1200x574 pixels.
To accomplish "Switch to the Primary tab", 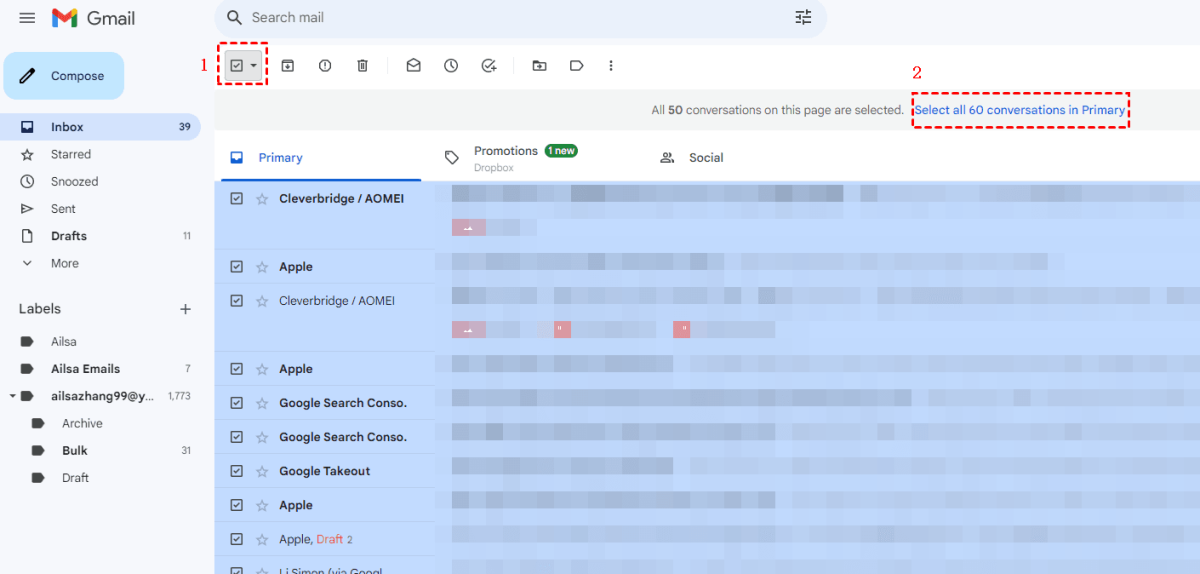I will click(x=318, y=158).
